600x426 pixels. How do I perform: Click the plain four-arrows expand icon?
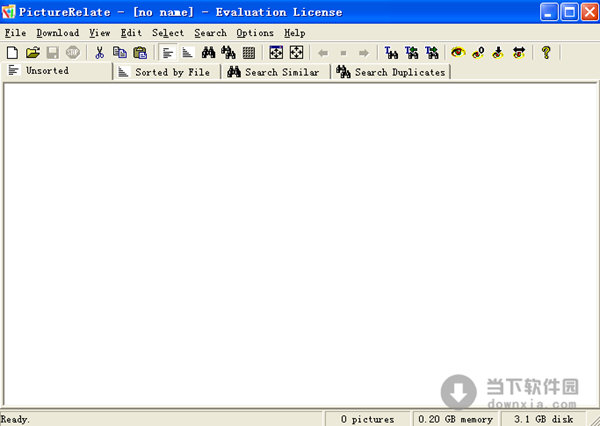coord(296,52)
